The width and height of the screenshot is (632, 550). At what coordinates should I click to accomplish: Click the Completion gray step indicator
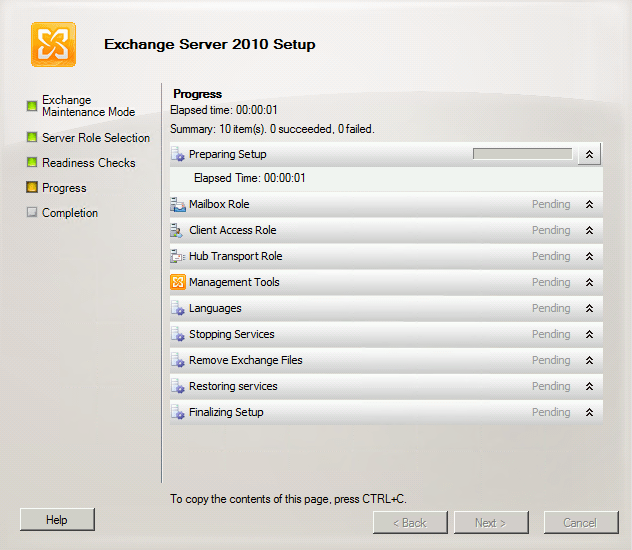32,212
